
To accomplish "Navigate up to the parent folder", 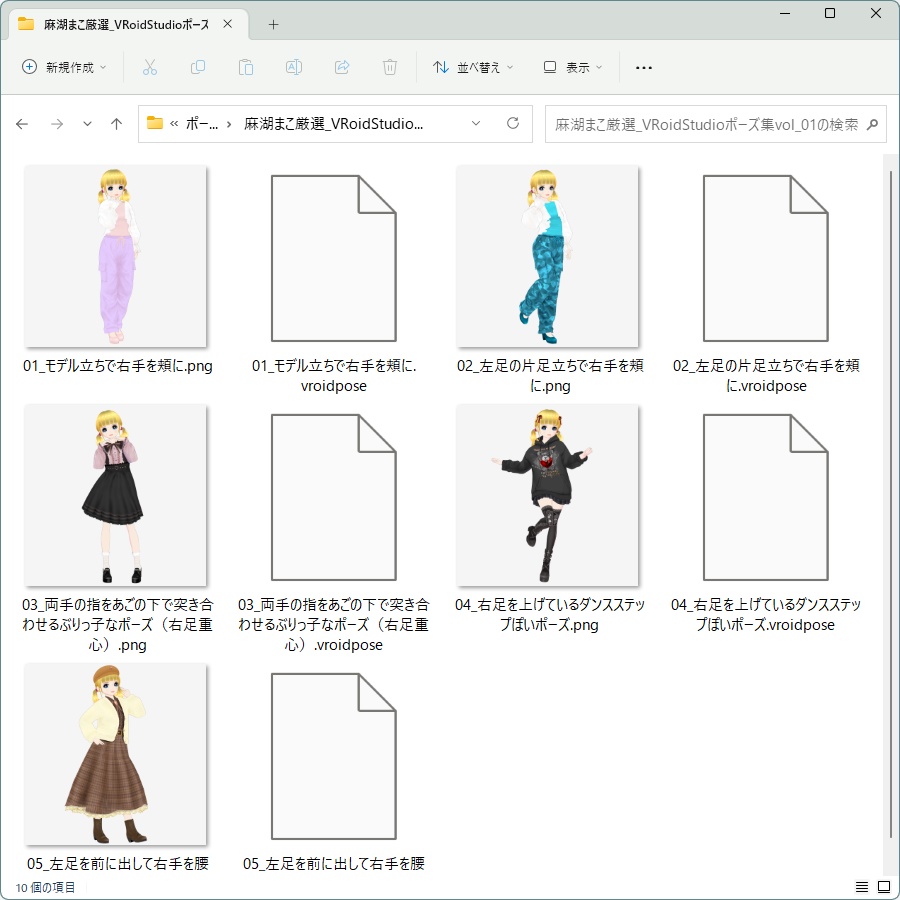I will tap(116, 123).
